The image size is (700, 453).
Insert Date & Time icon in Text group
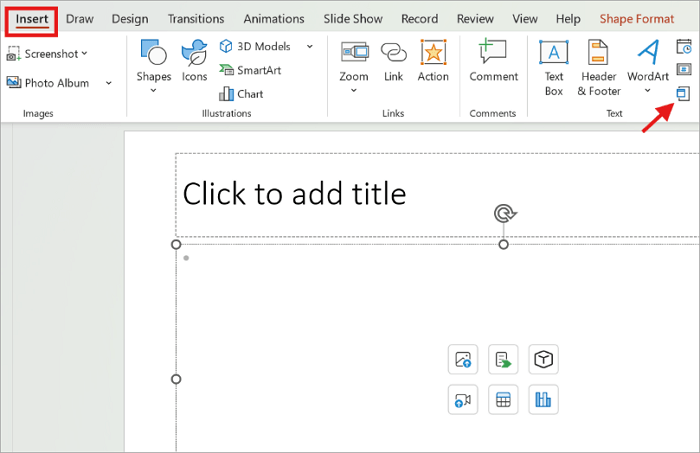pos(683,46)
